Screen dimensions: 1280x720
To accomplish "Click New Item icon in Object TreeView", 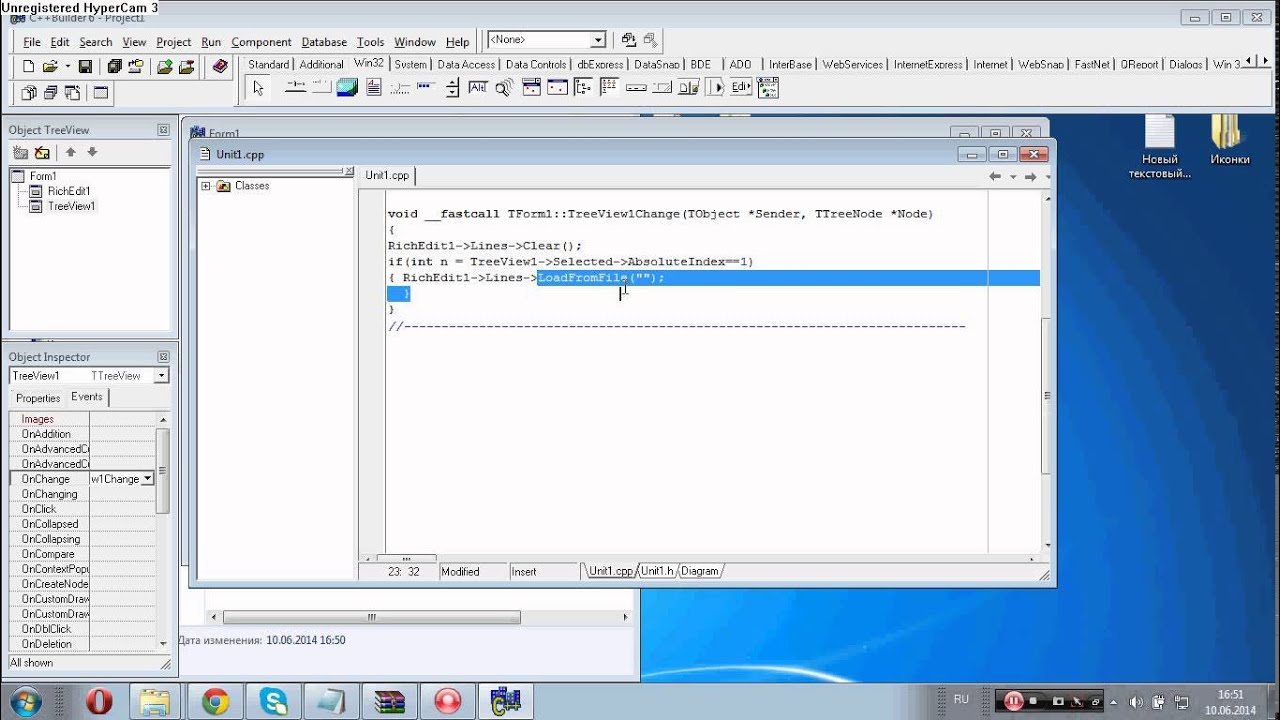I will pos(20,152).
